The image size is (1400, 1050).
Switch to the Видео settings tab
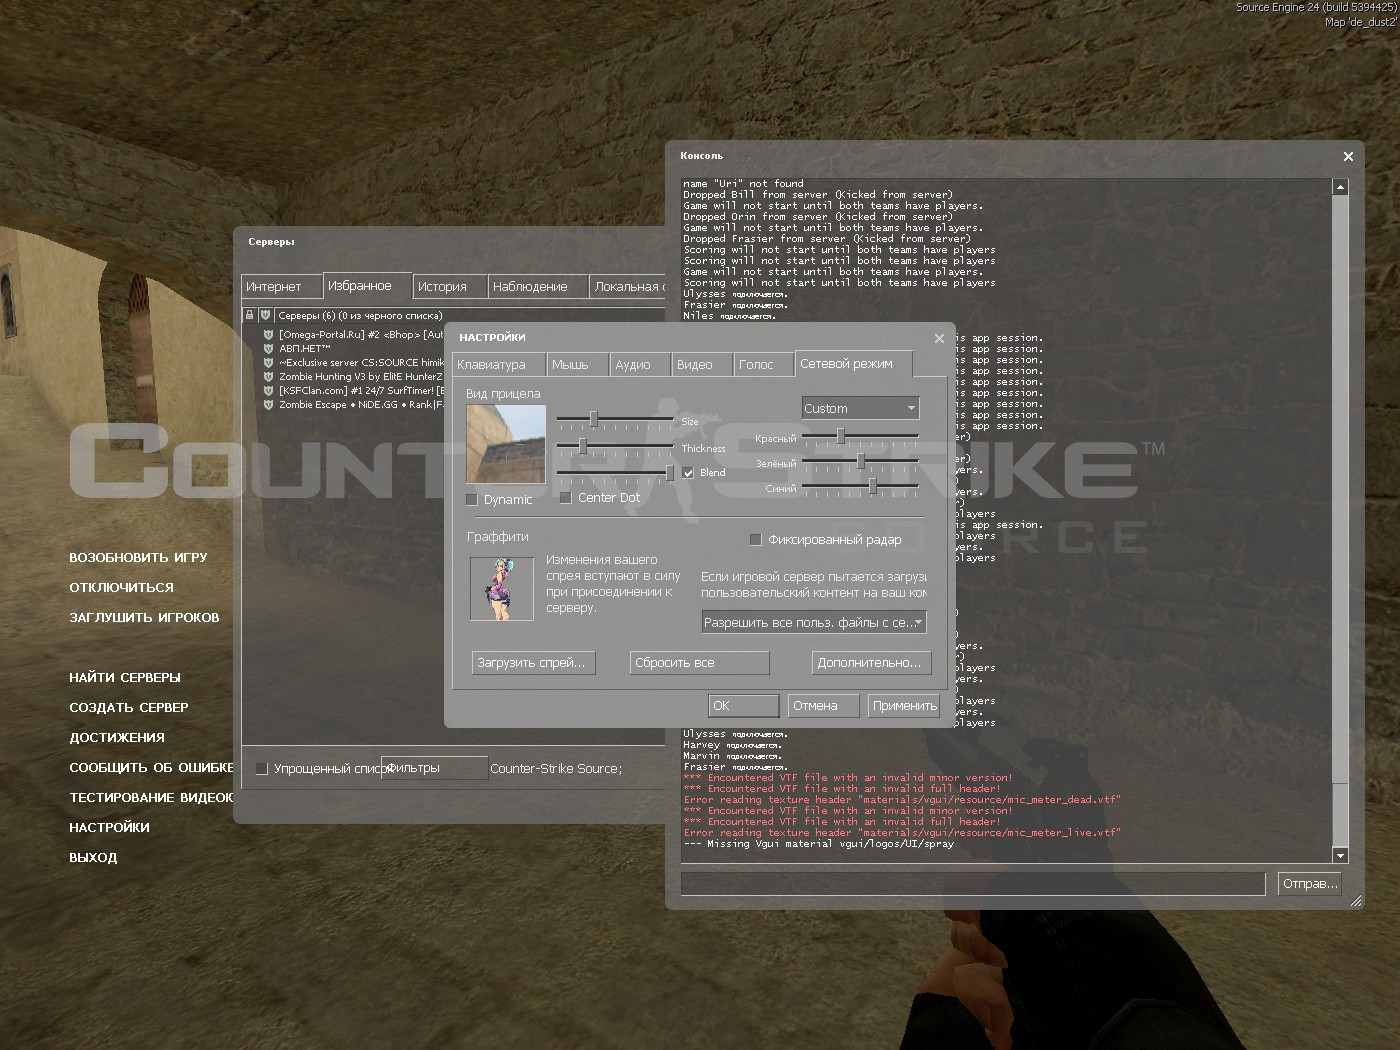pyautogui.click(x=700, y=364)
